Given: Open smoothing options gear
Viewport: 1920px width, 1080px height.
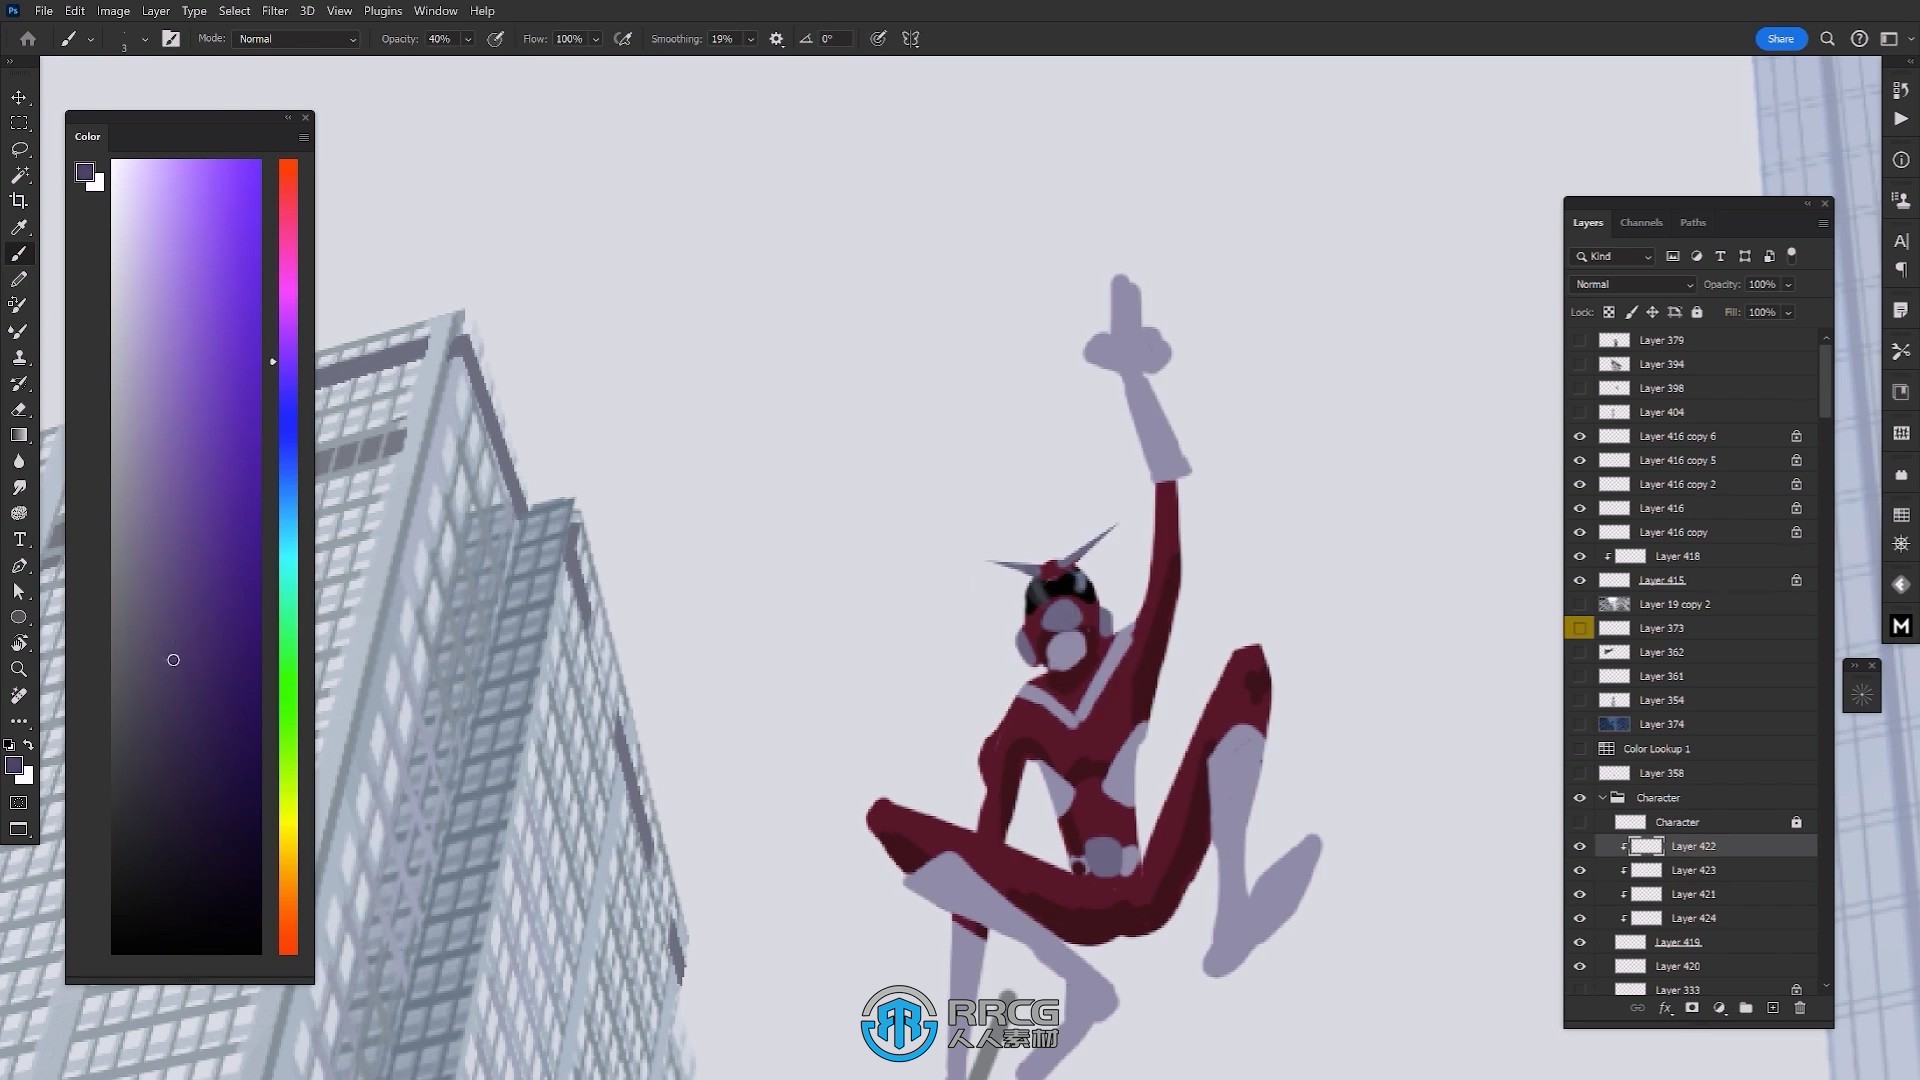Looking at the screenshot, I should (777, 39).
